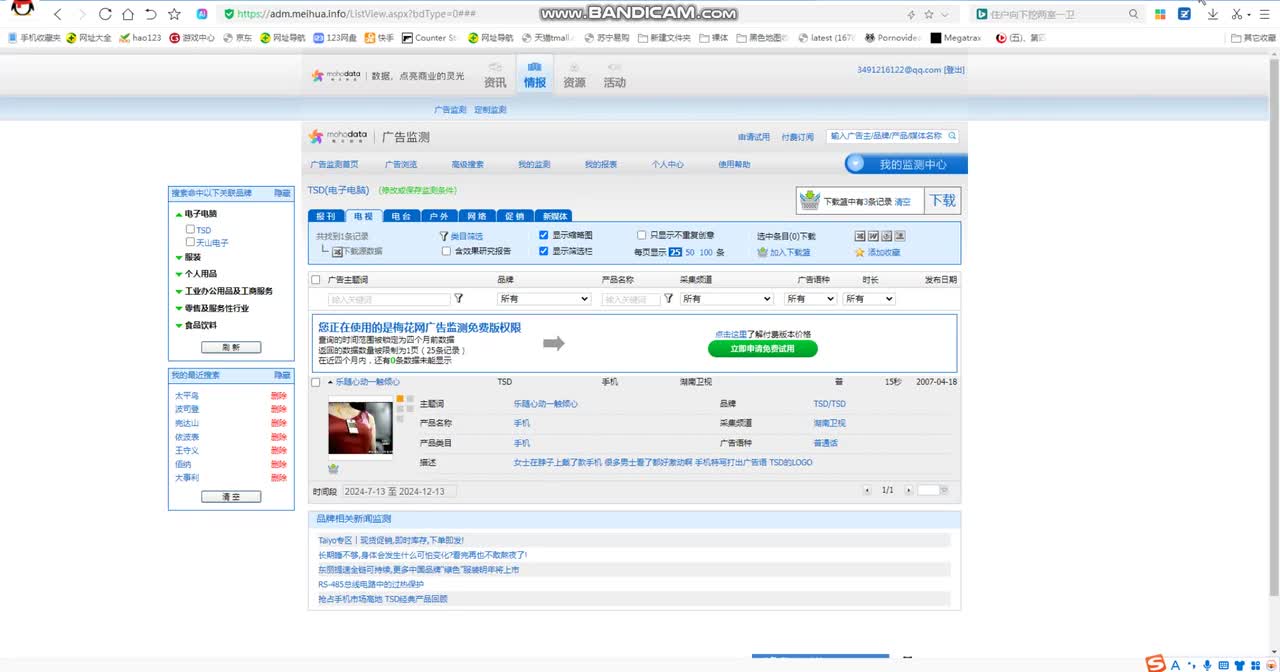
Task: Switch to the 促销 media tab
Action: click(x=514, y=216)
